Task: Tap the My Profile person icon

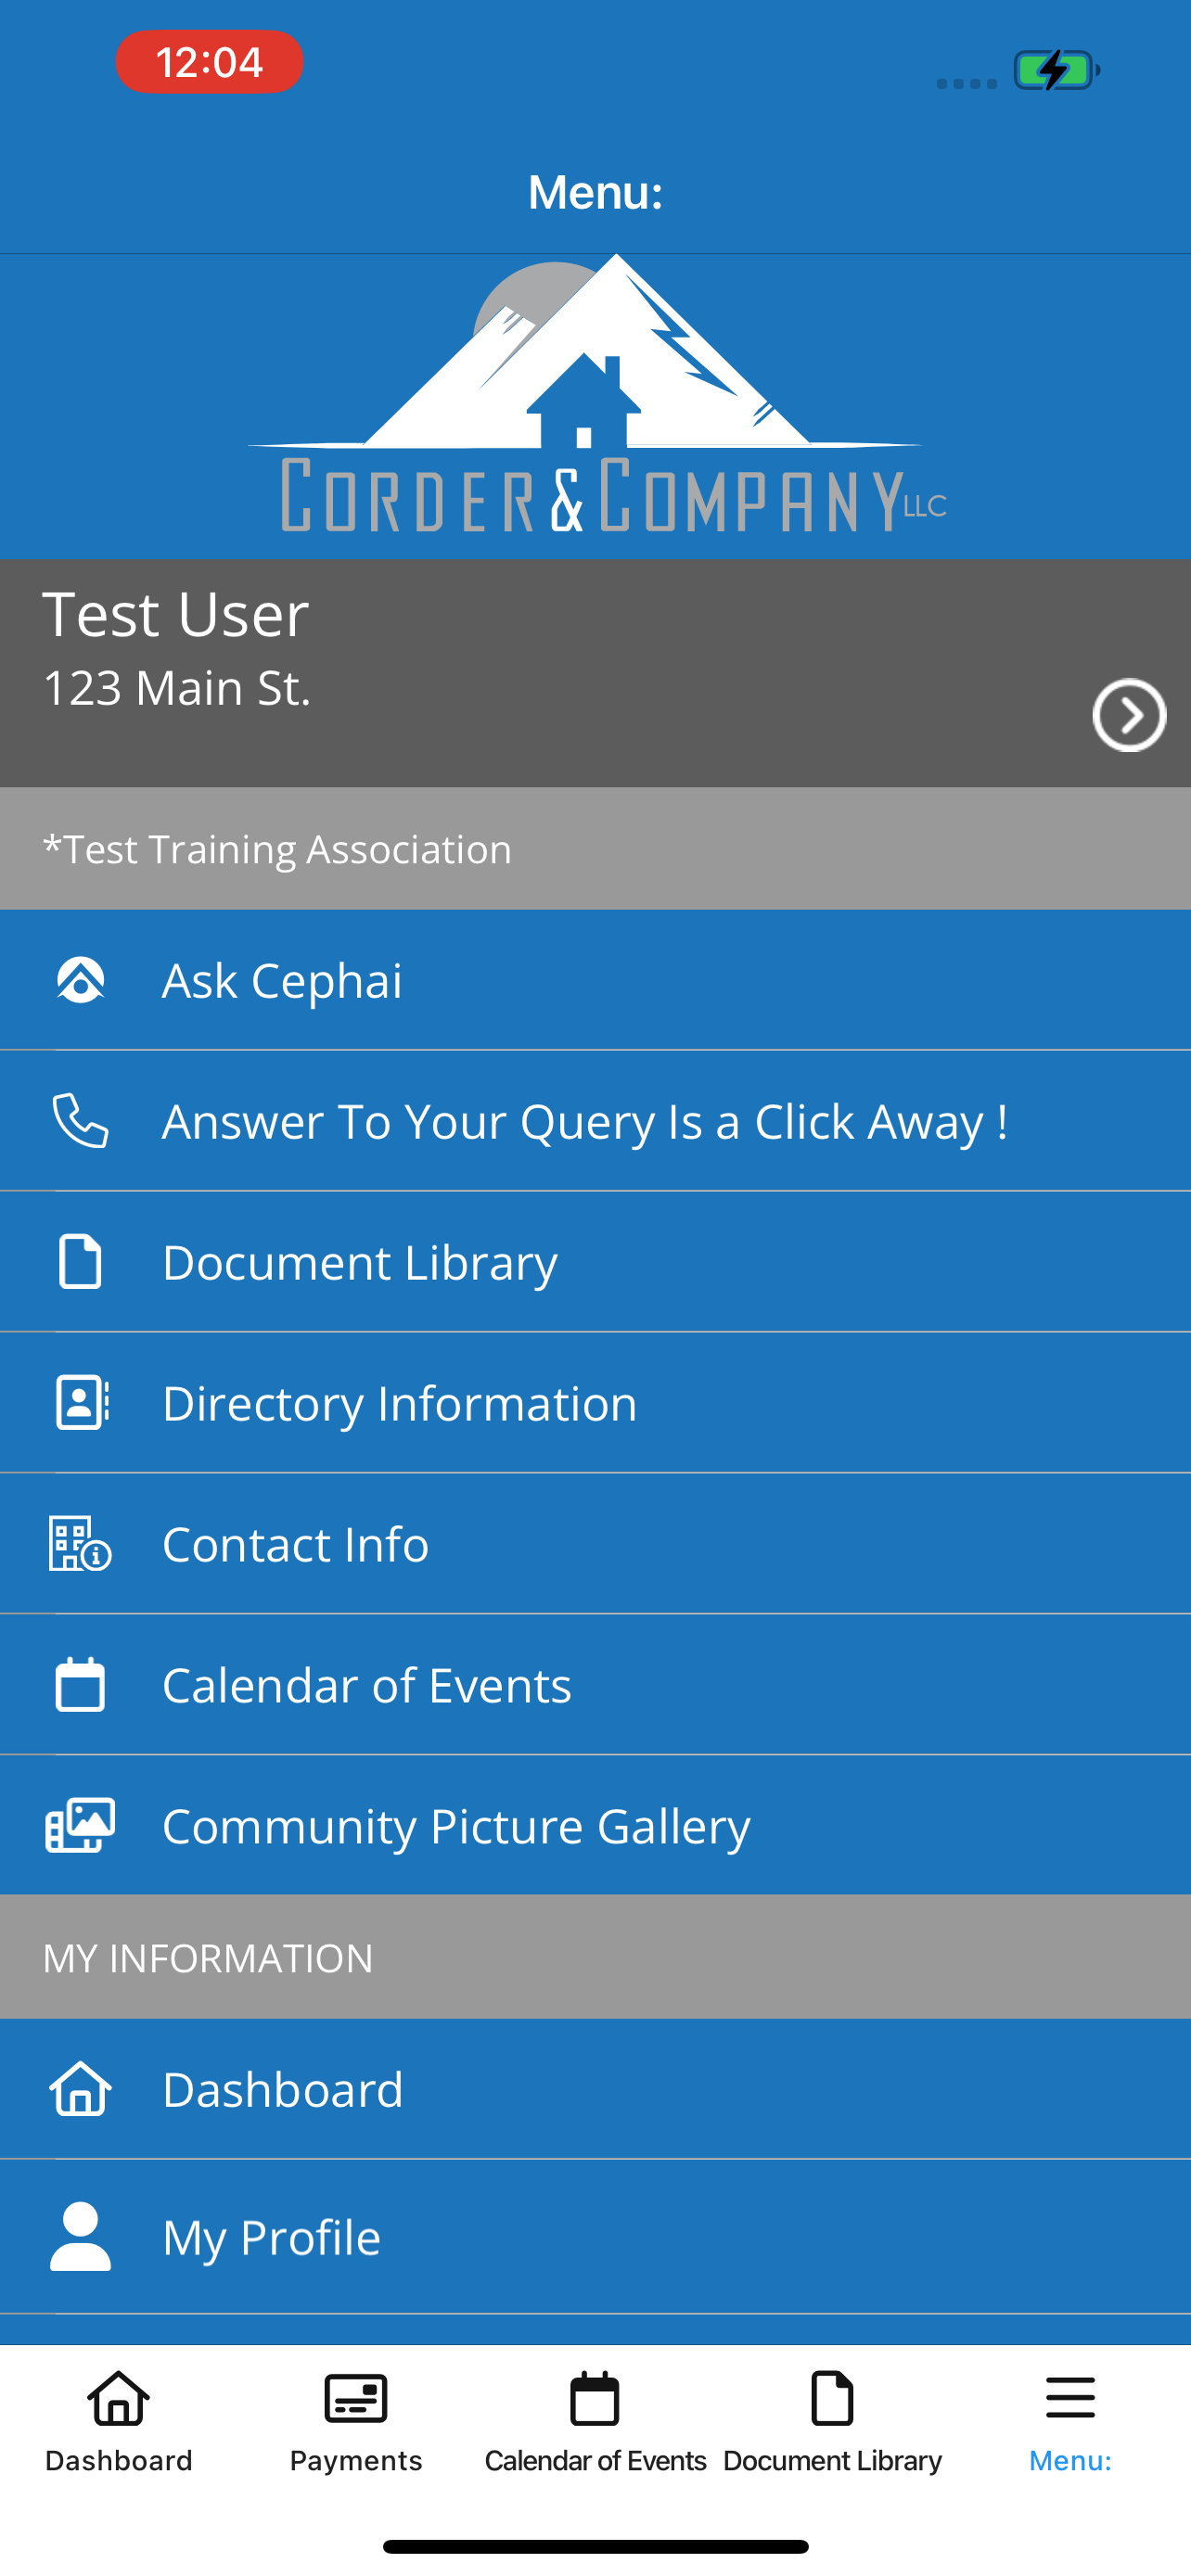Action: coord(80,2236)
